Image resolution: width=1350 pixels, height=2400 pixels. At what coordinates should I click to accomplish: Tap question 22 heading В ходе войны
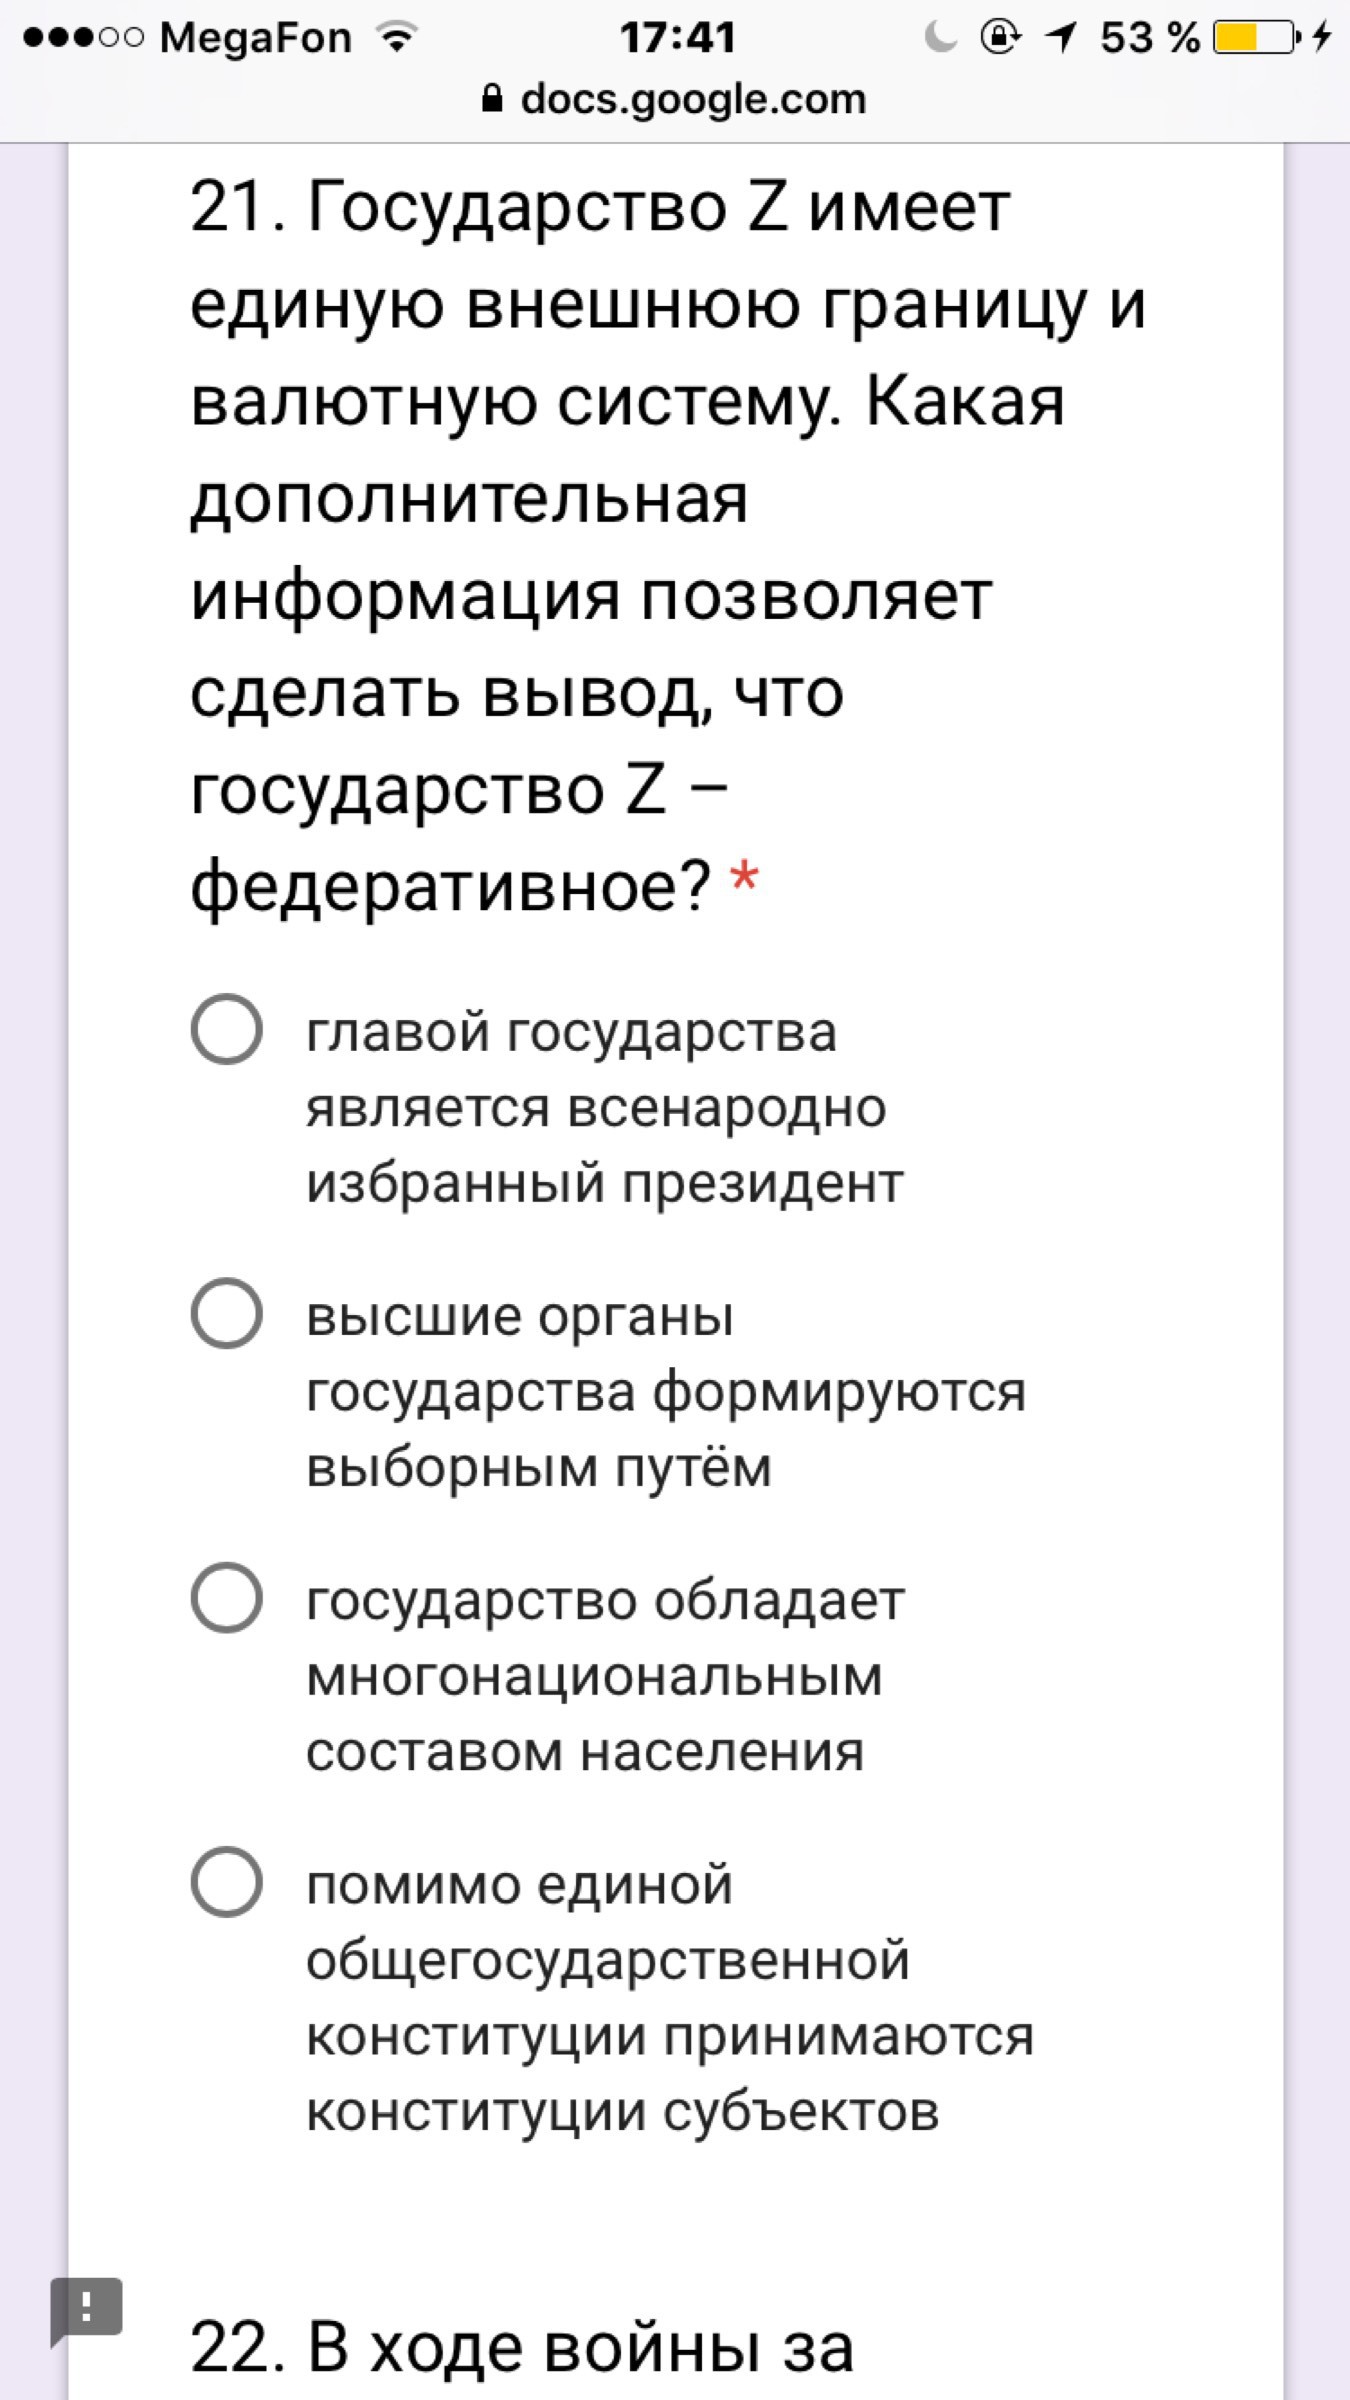pos(521,2348)
